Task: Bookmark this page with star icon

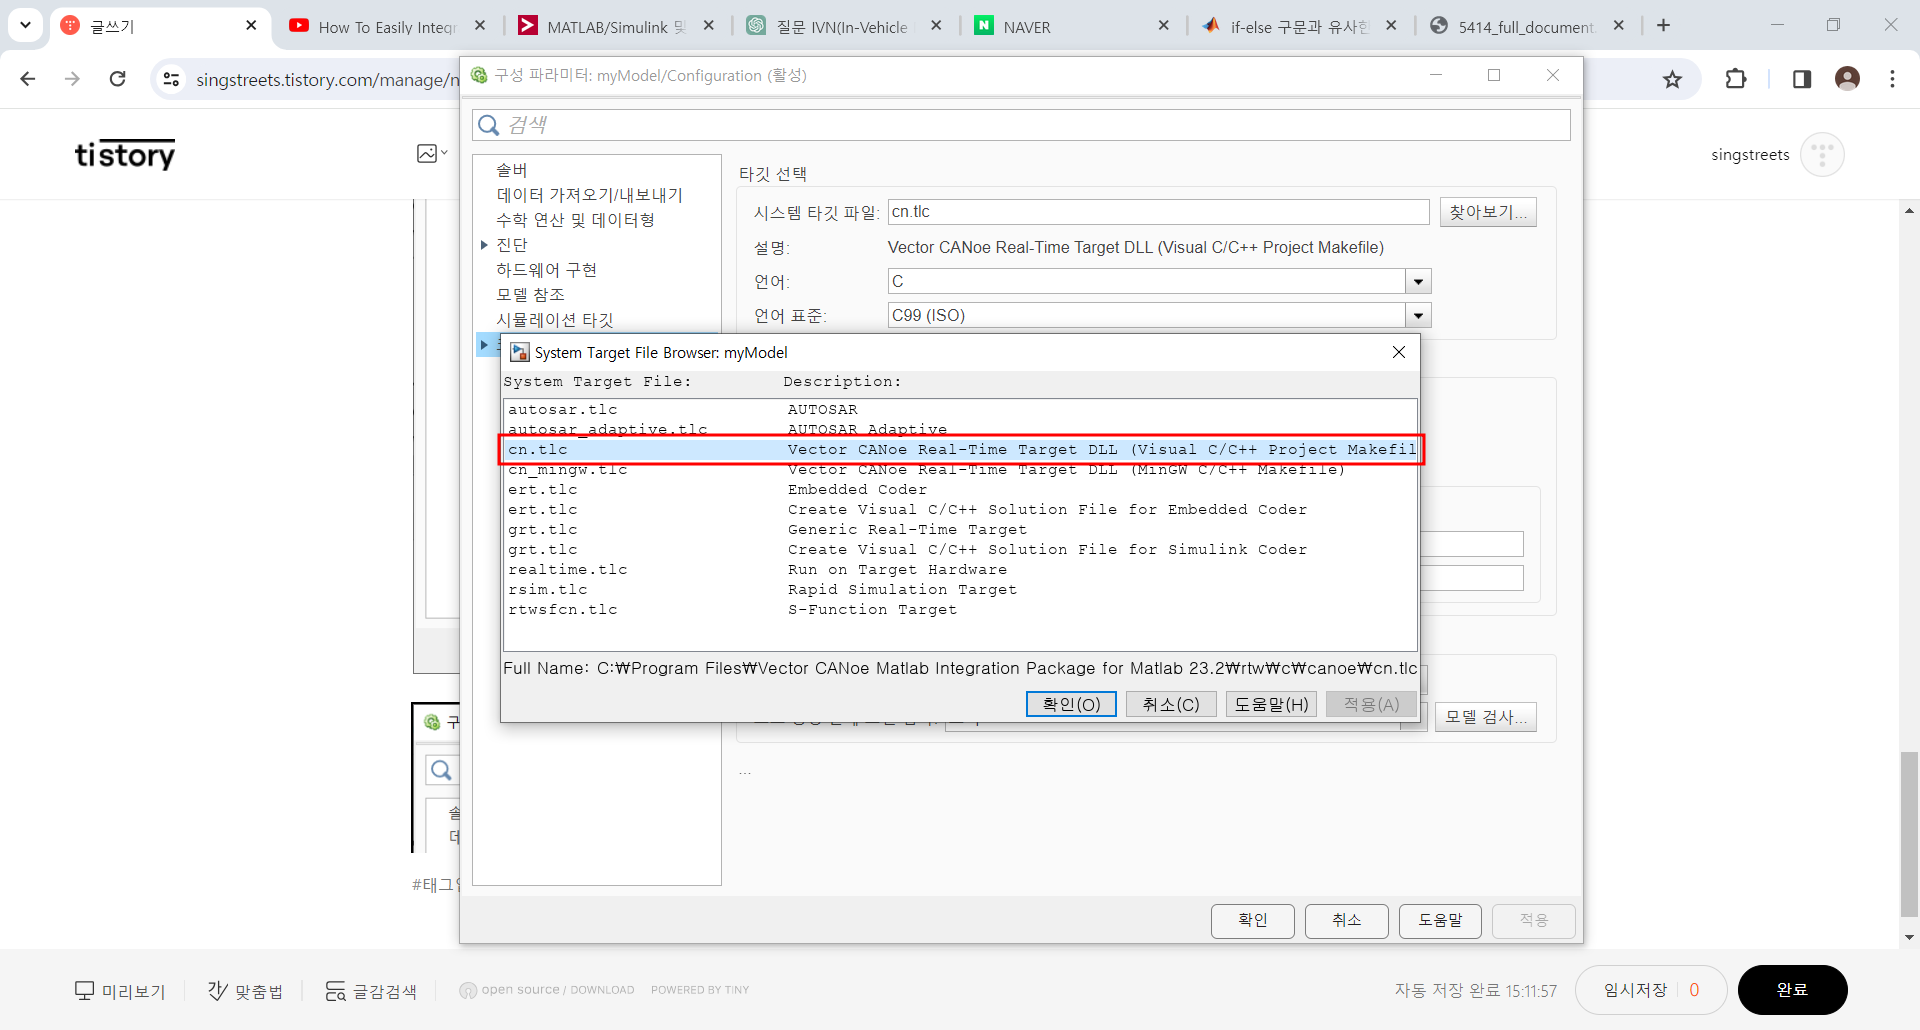Action: [1672, 79]
